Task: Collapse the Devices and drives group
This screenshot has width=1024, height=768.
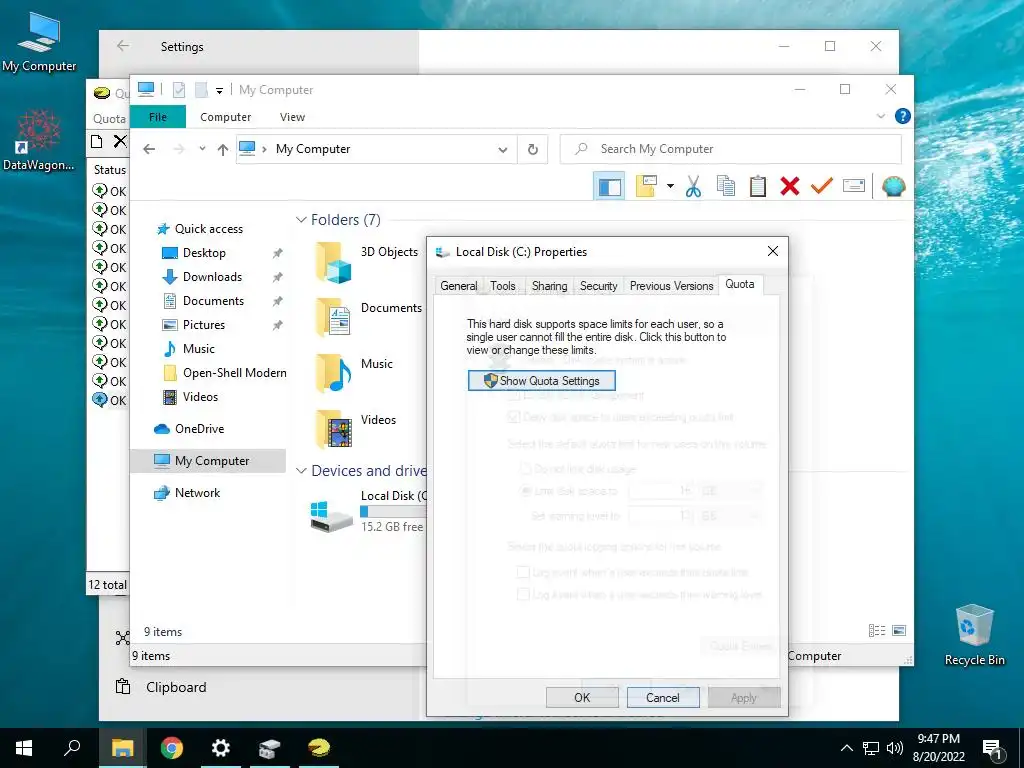Action: click(x=301, y=471)
